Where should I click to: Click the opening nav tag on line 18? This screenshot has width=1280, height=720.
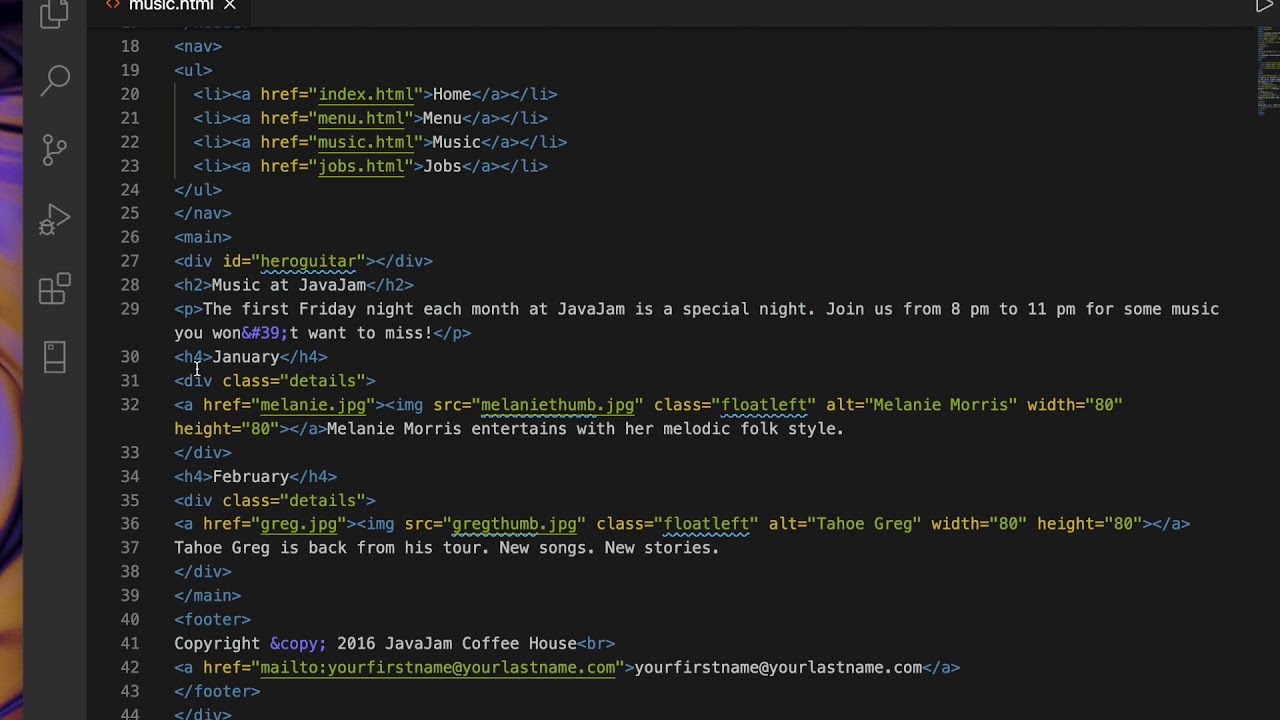click(x=198, y=46)
